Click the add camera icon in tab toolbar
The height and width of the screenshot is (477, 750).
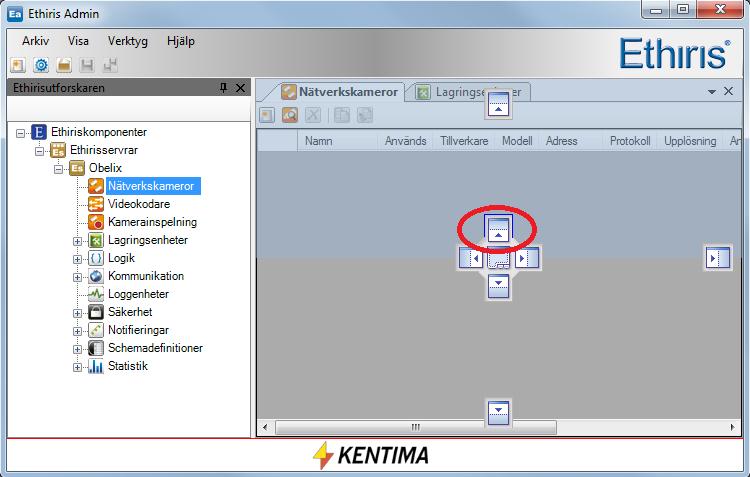[x=267, y=115]
